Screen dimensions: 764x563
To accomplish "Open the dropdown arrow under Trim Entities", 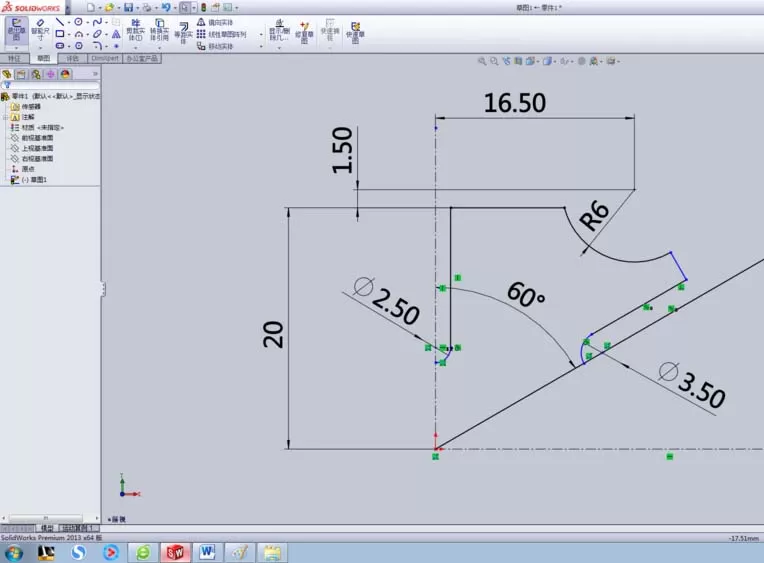I will tap(135, 48).
